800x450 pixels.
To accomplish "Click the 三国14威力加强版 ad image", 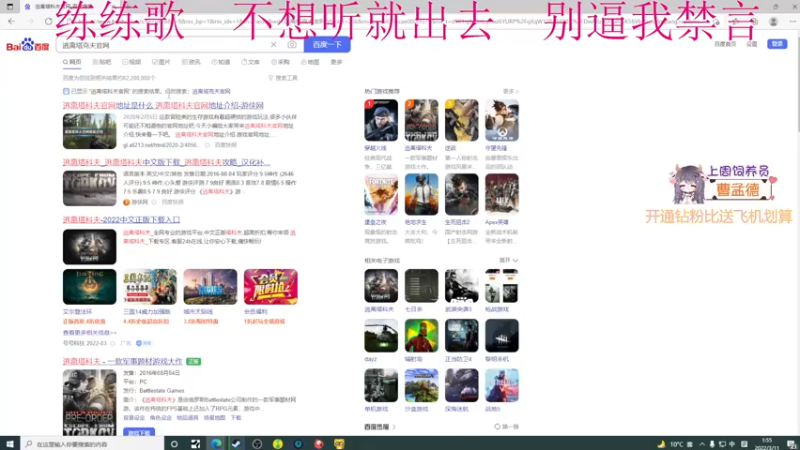I will pyautogui.click(x=150, y=287).
